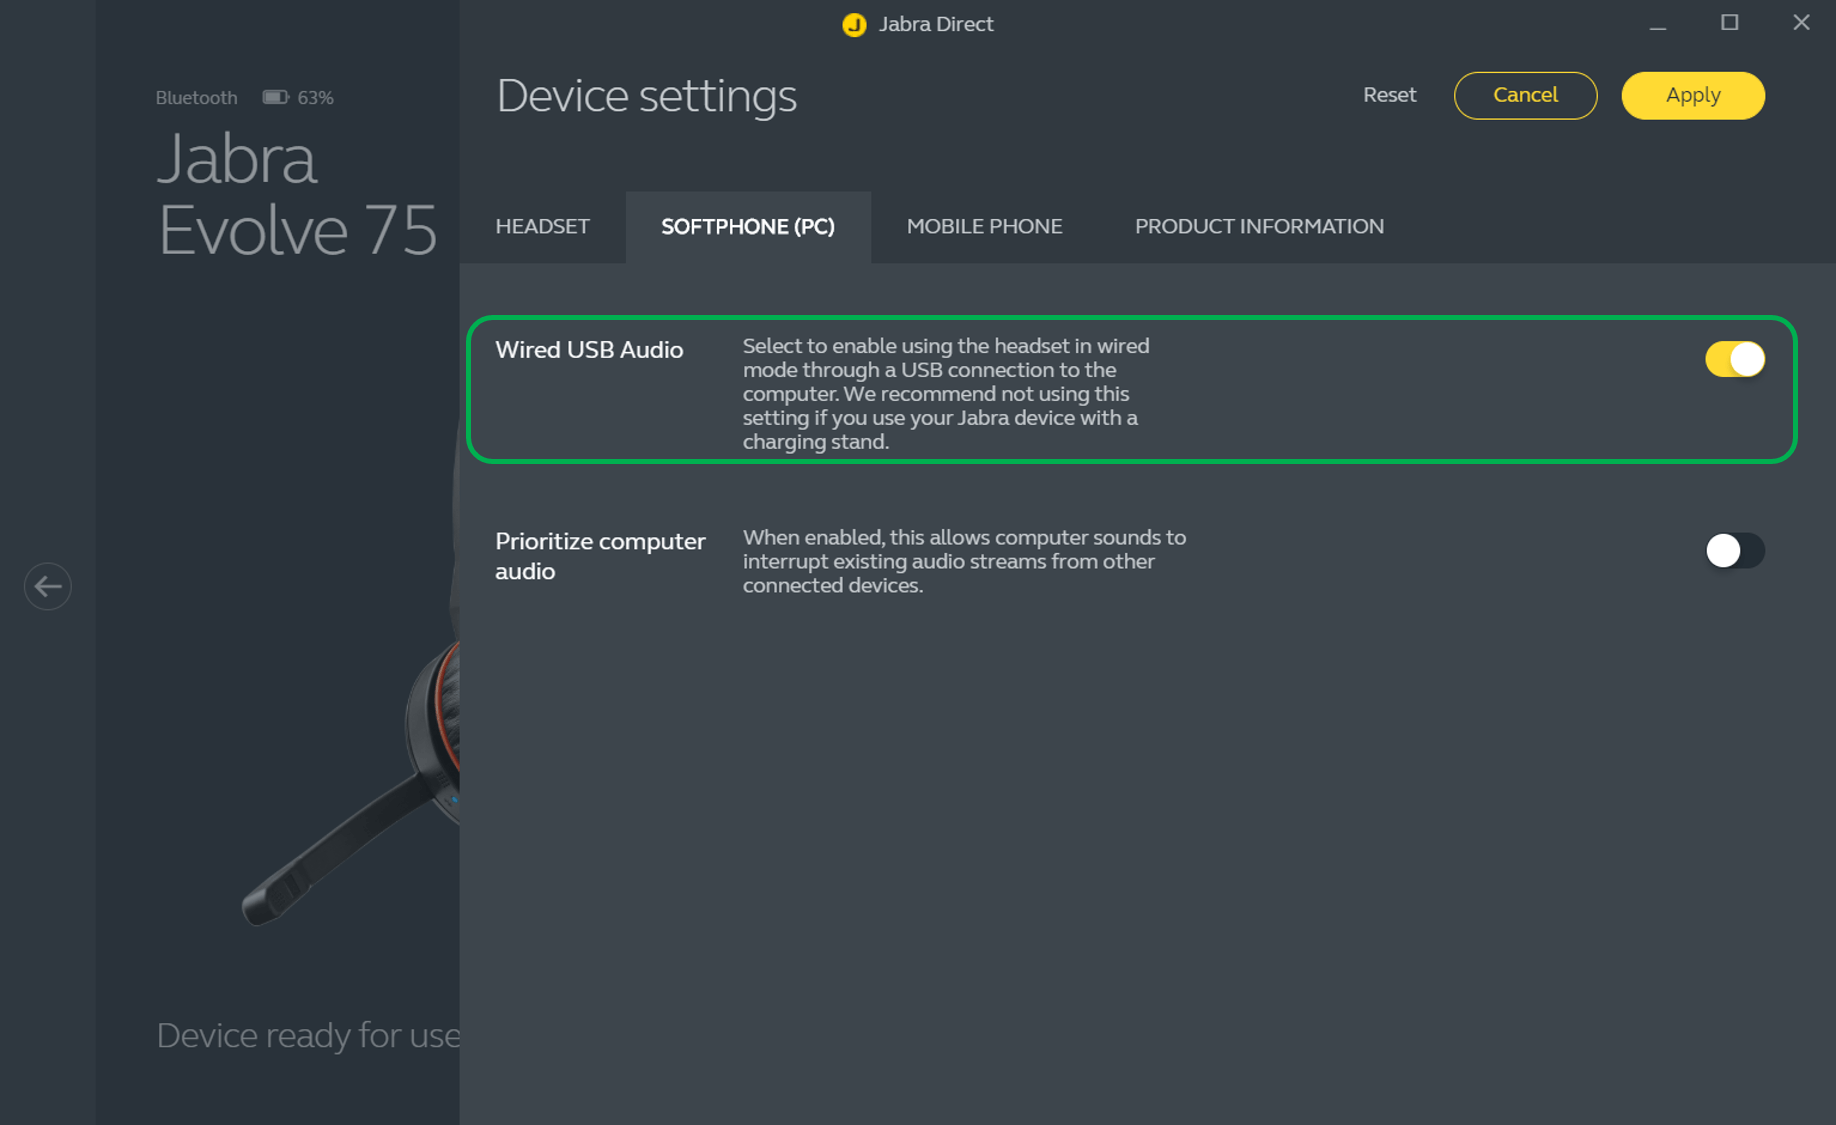Click the Jabra Direct logo in title bar
The width and height of the screenshot is (1836, 1125).
854,24
